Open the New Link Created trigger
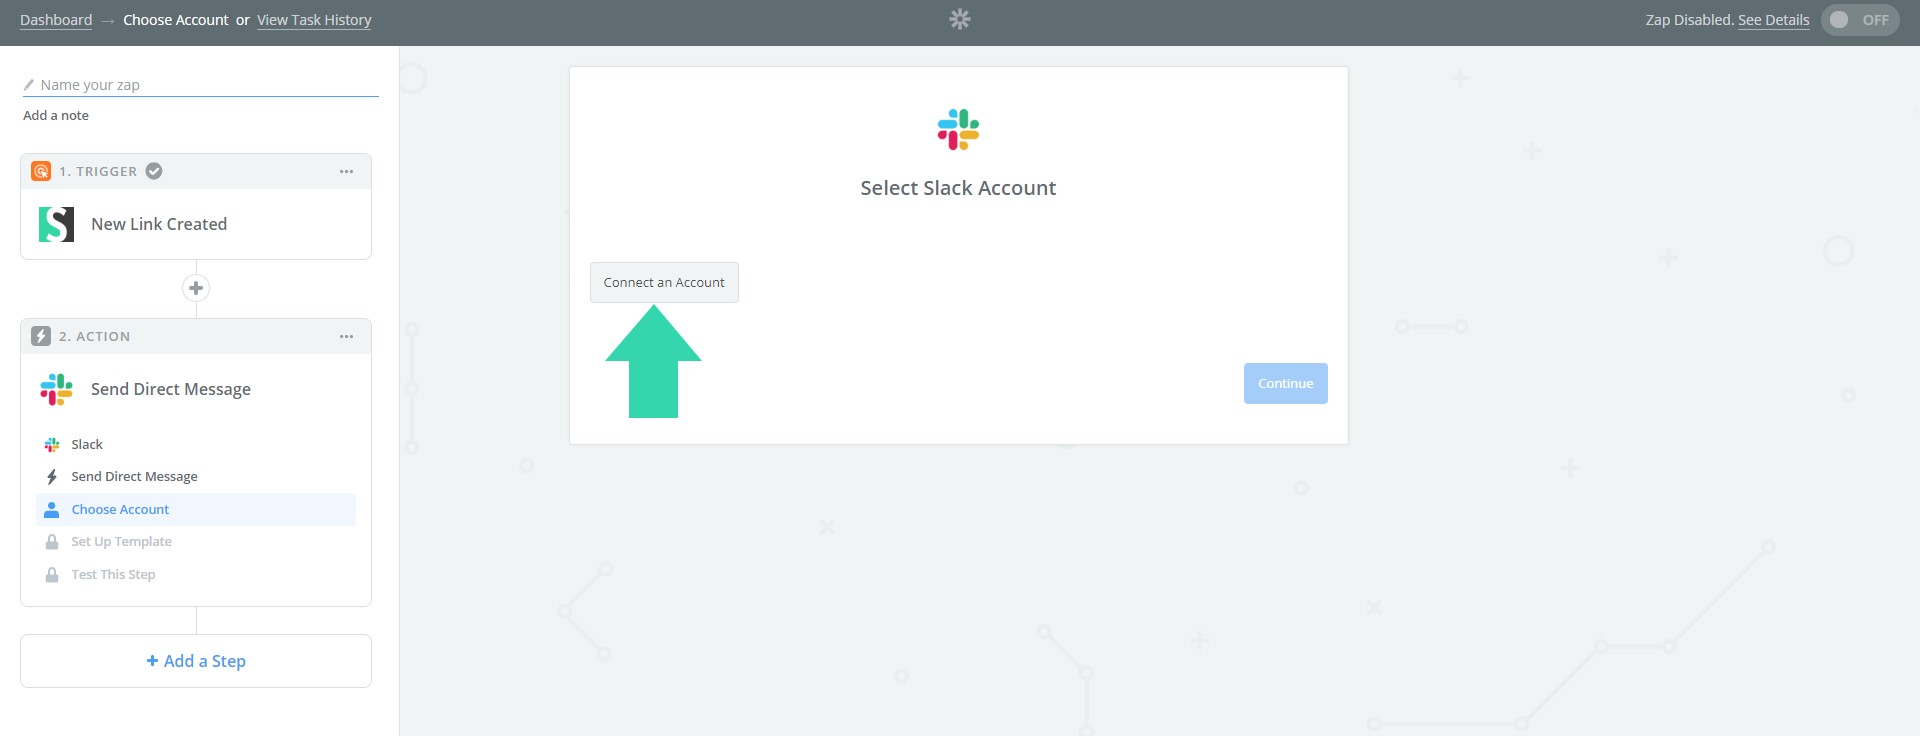This screenshot has width=1920, height=736. pos(196,224)
